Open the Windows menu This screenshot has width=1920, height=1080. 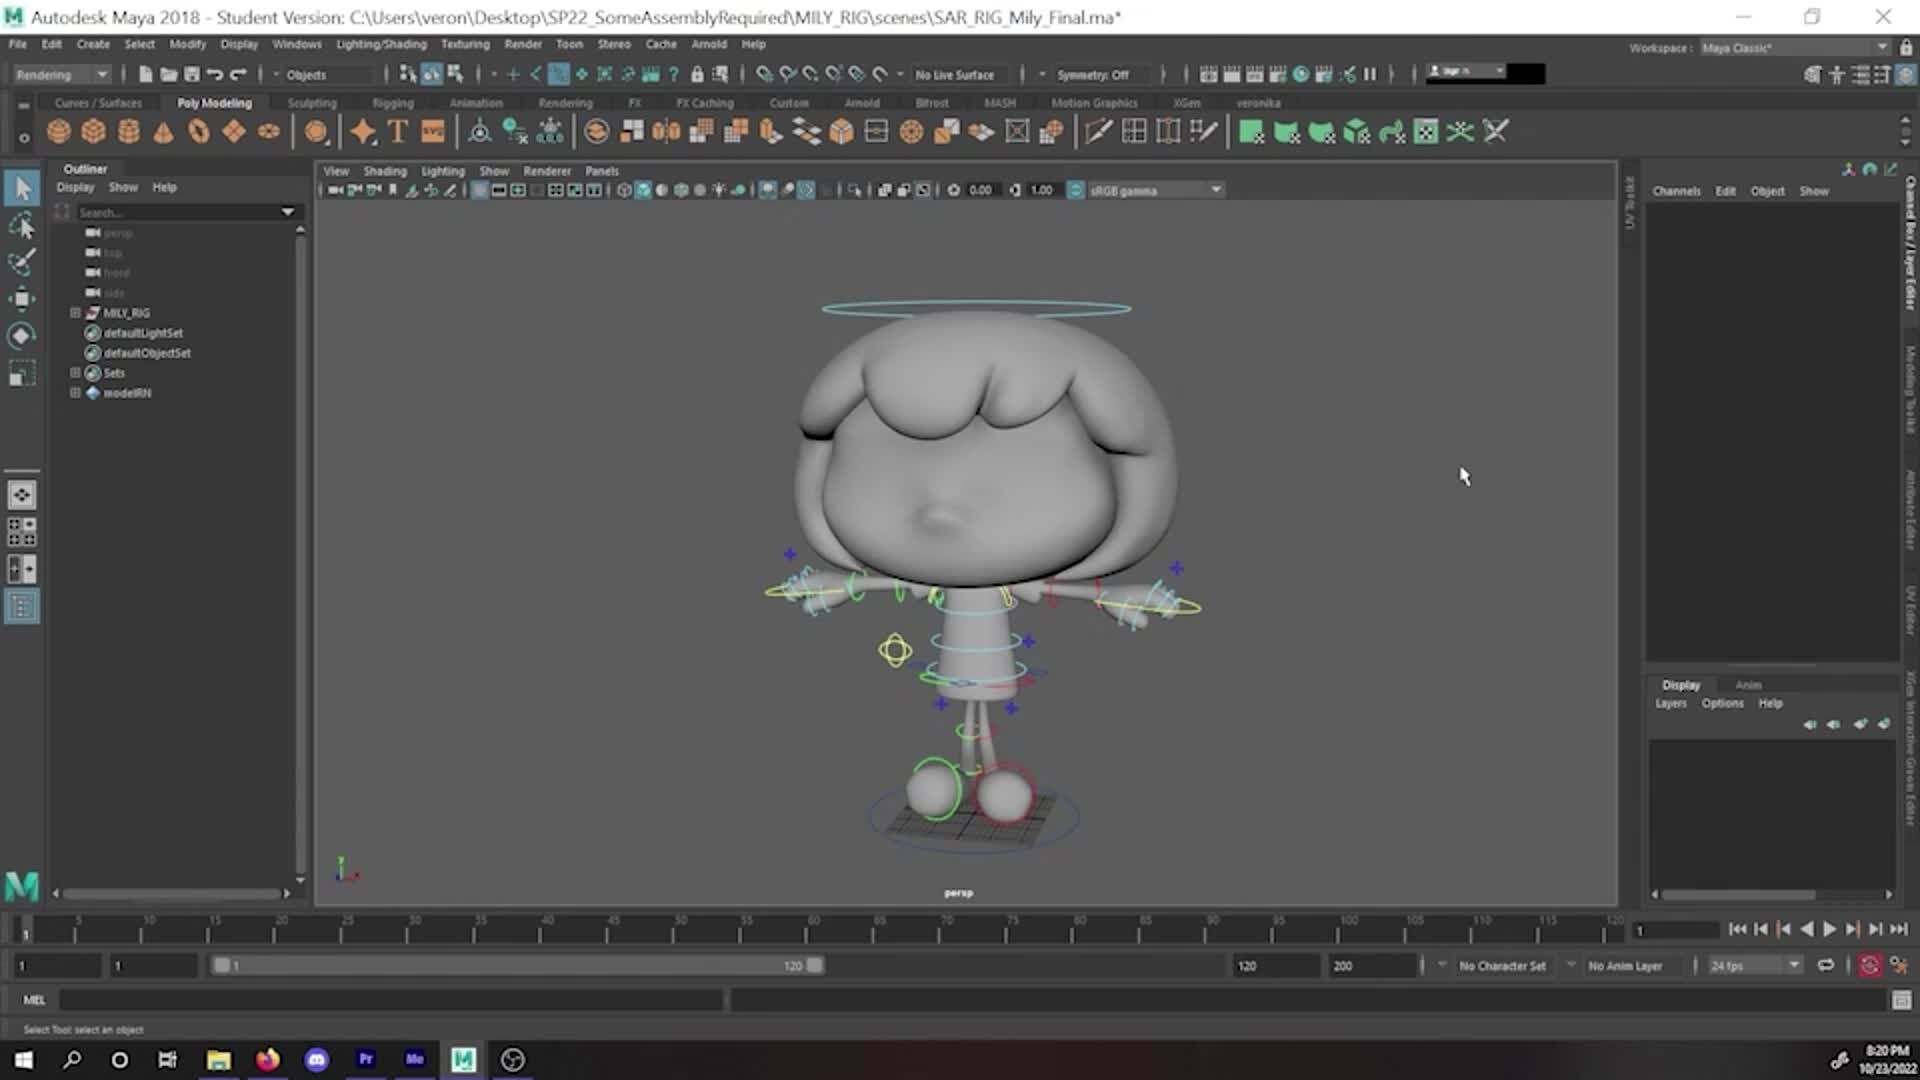pyautogui.click(x=296, y=44)
